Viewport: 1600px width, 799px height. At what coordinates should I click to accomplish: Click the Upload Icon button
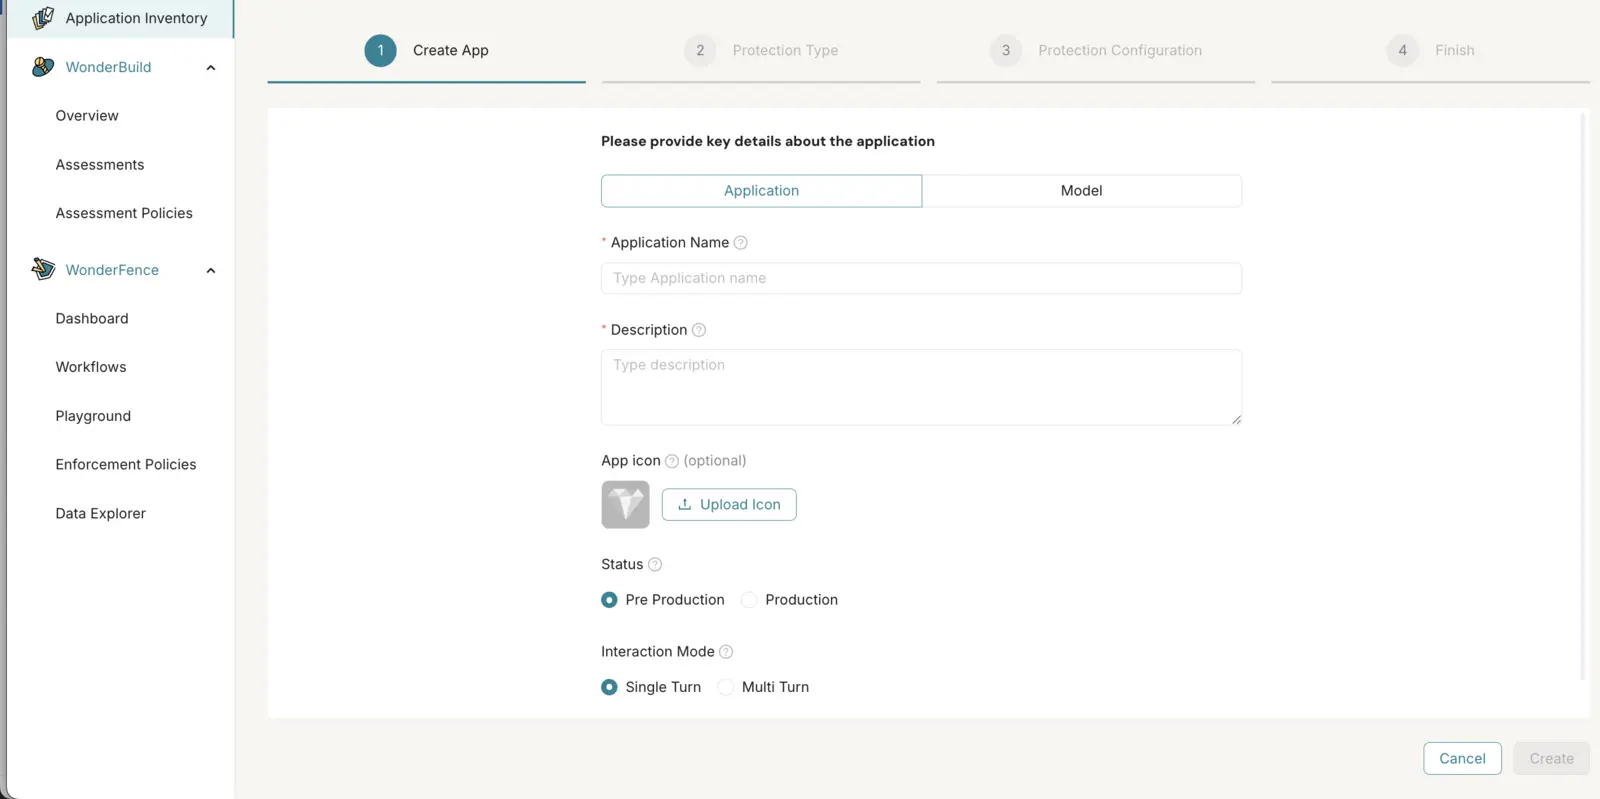tap(729, 505)
